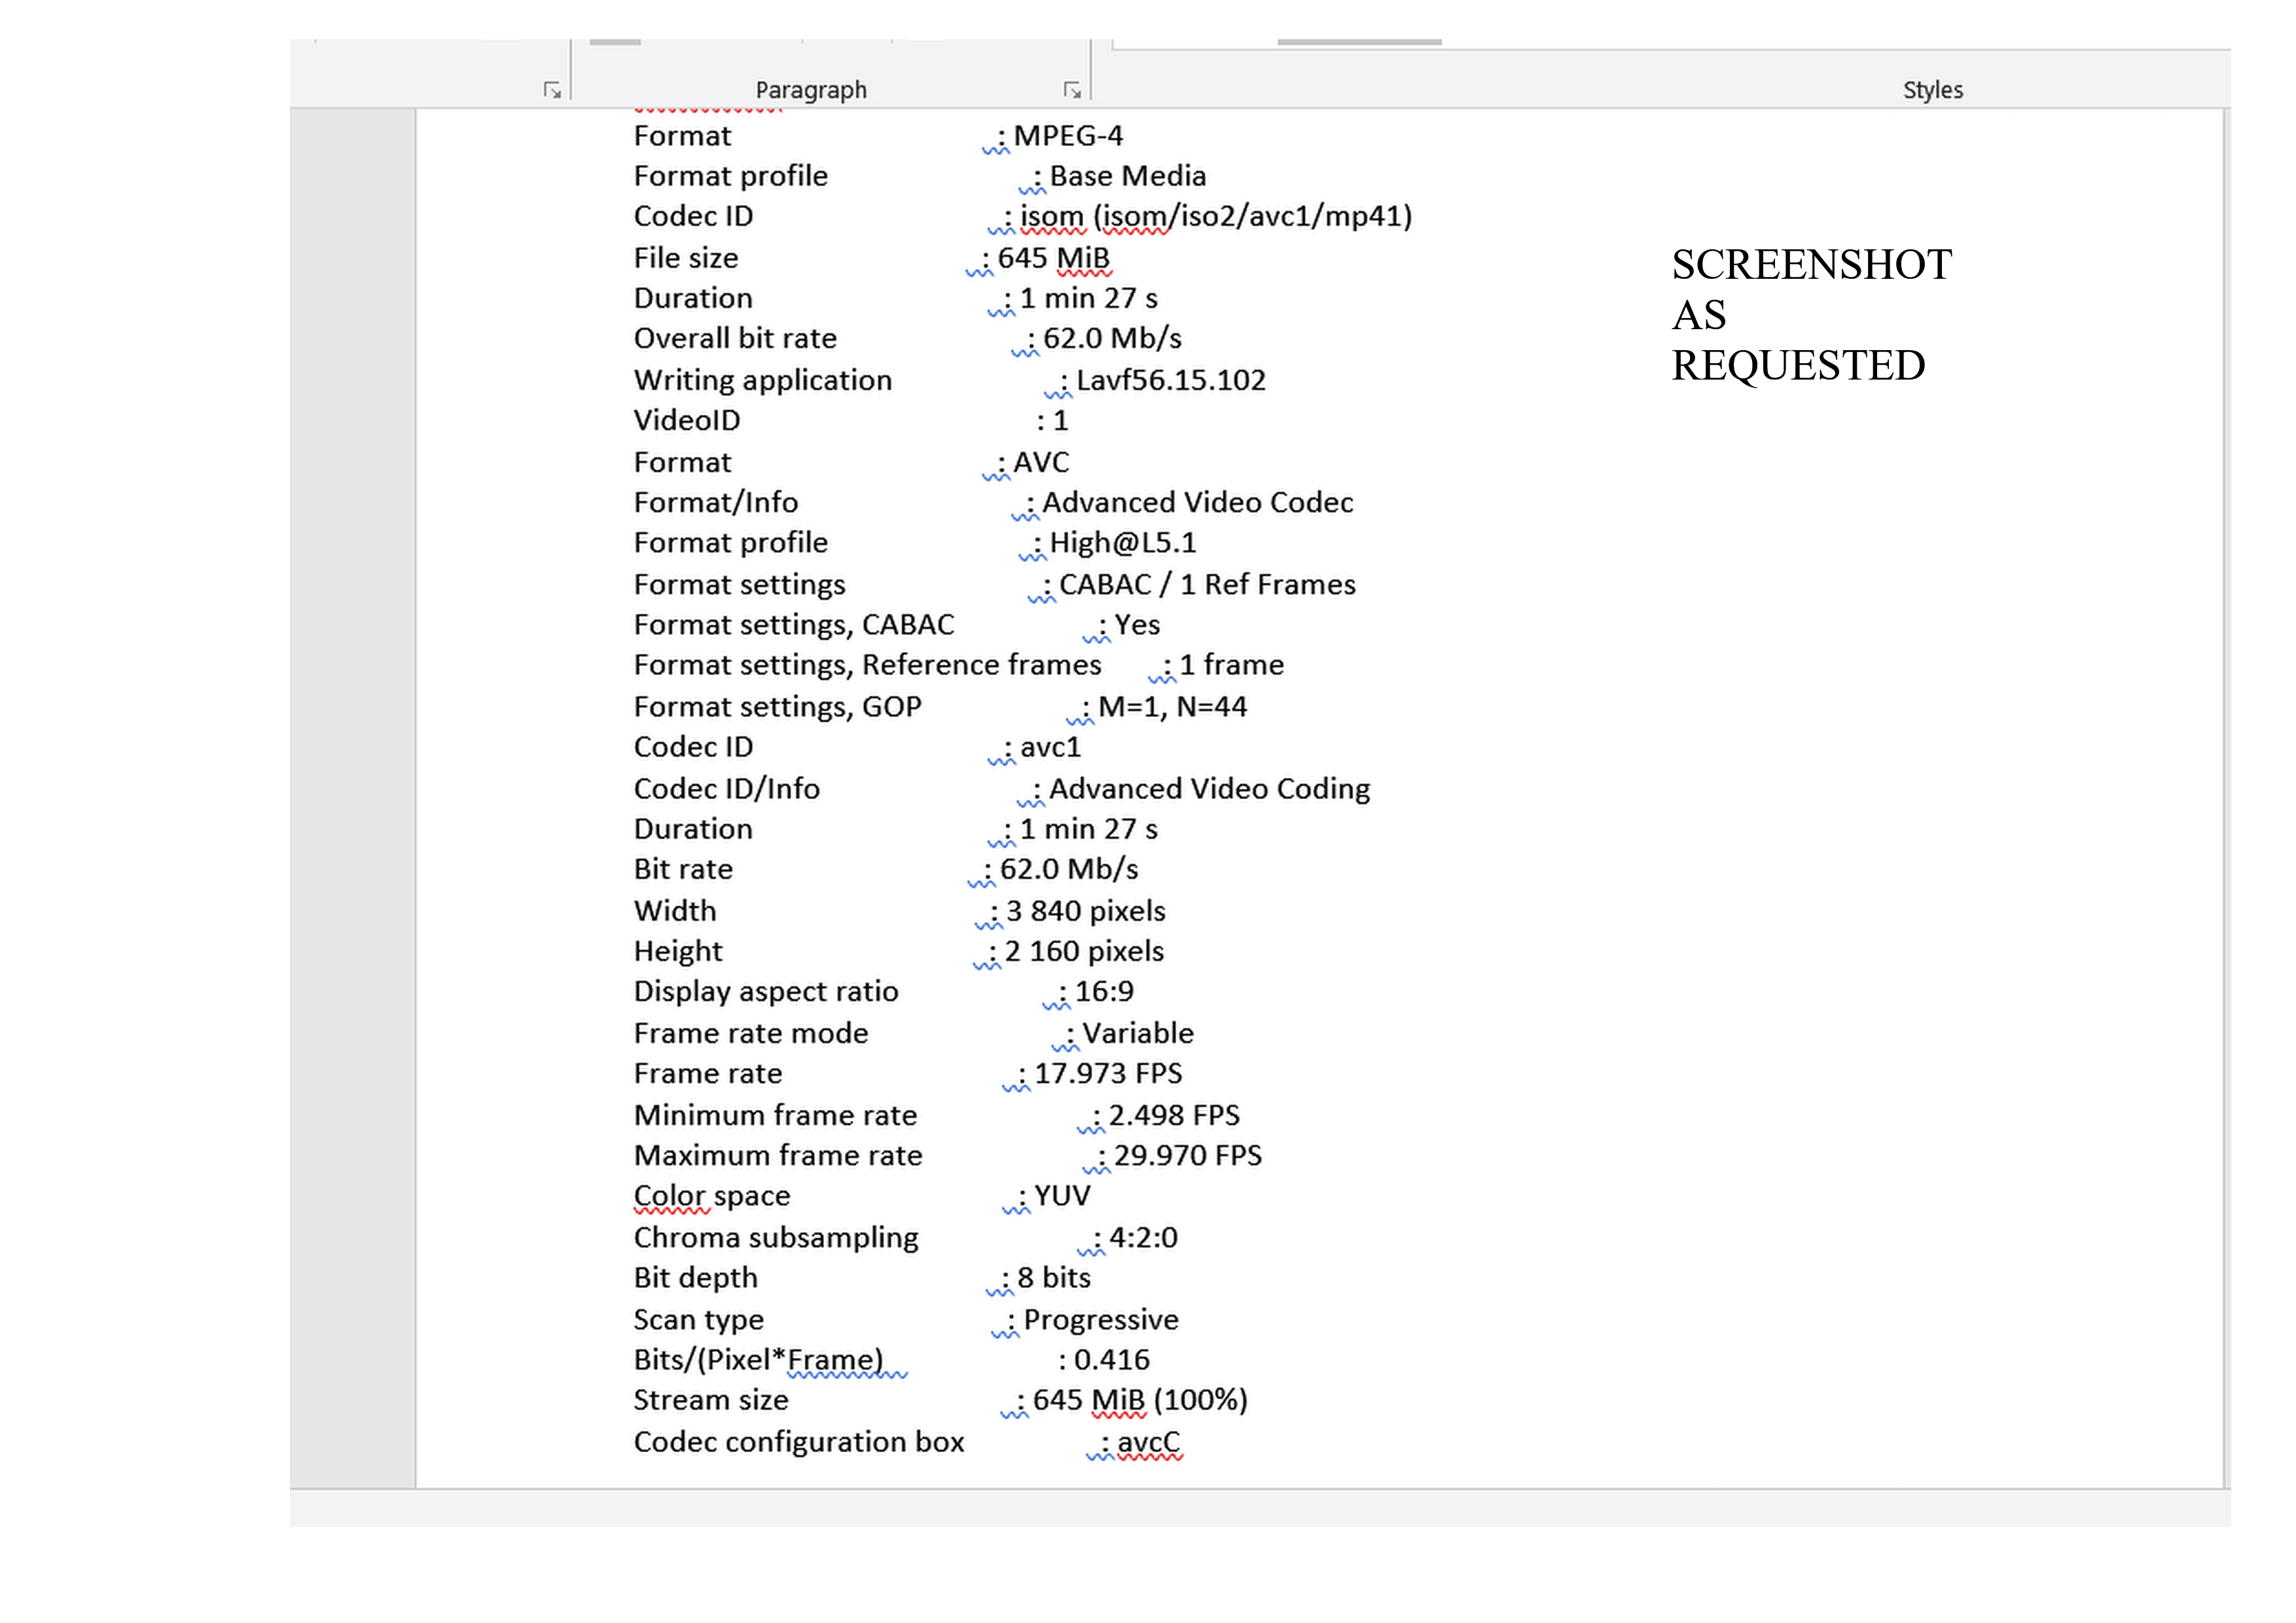
Task: Click 'Codec configuration box' label
Action: click(799, 1442)
